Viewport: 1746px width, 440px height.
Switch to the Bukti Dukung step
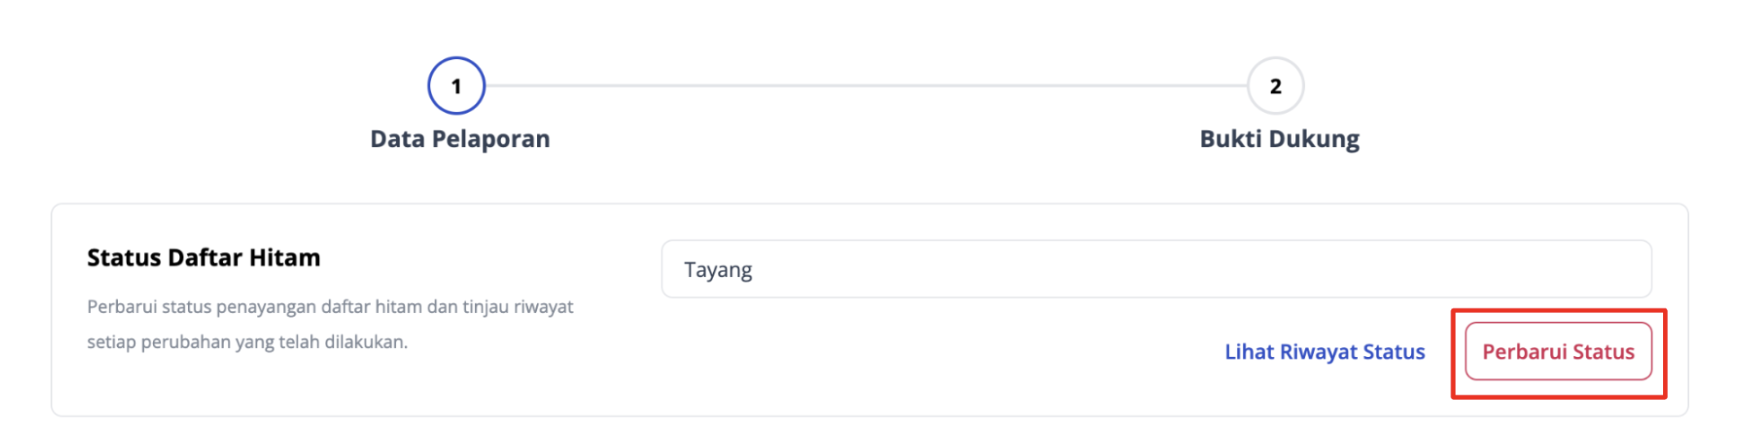1279,139
